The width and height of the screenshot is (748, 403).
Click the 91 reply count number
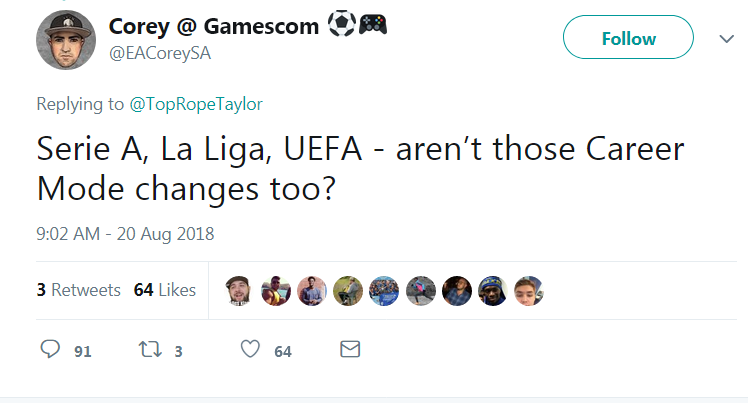[x=83, y=351]
